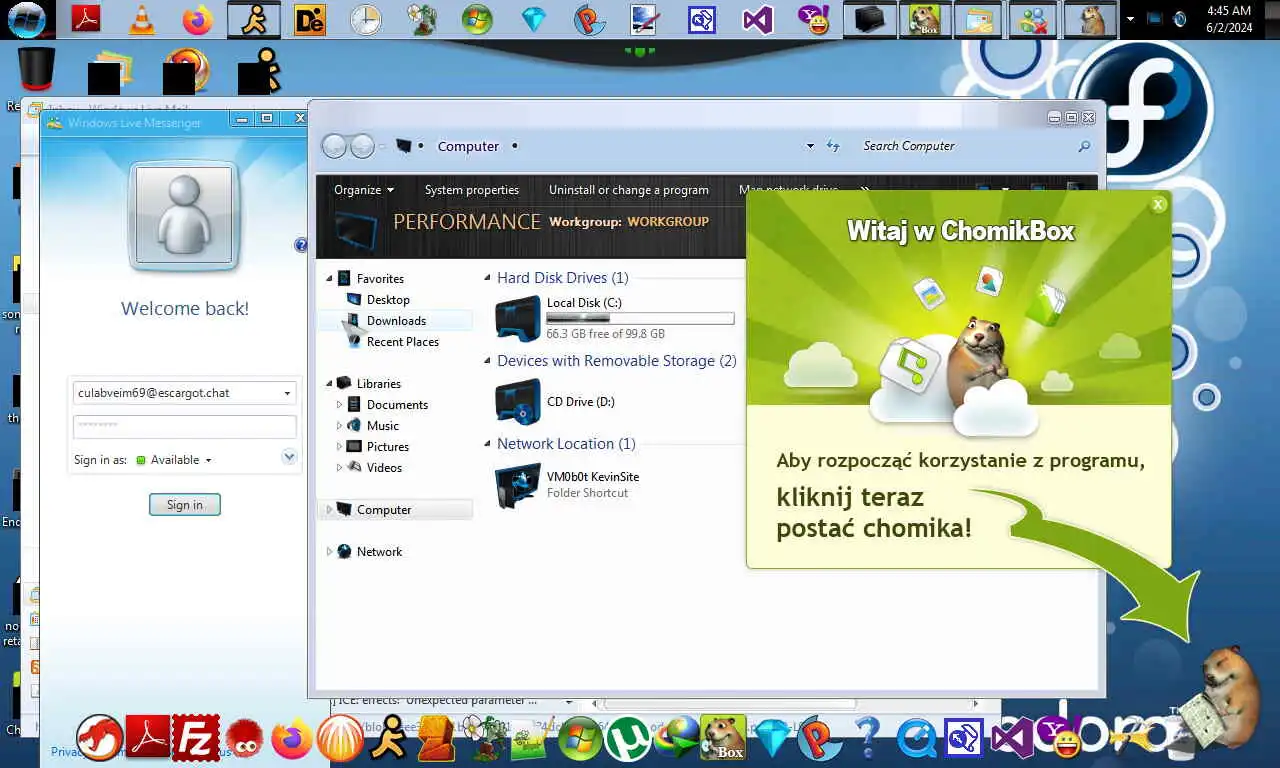The height and width of the screenshot is (768, 1280).
Task: Open address bar history dropdown
Action: pos(810,146)
